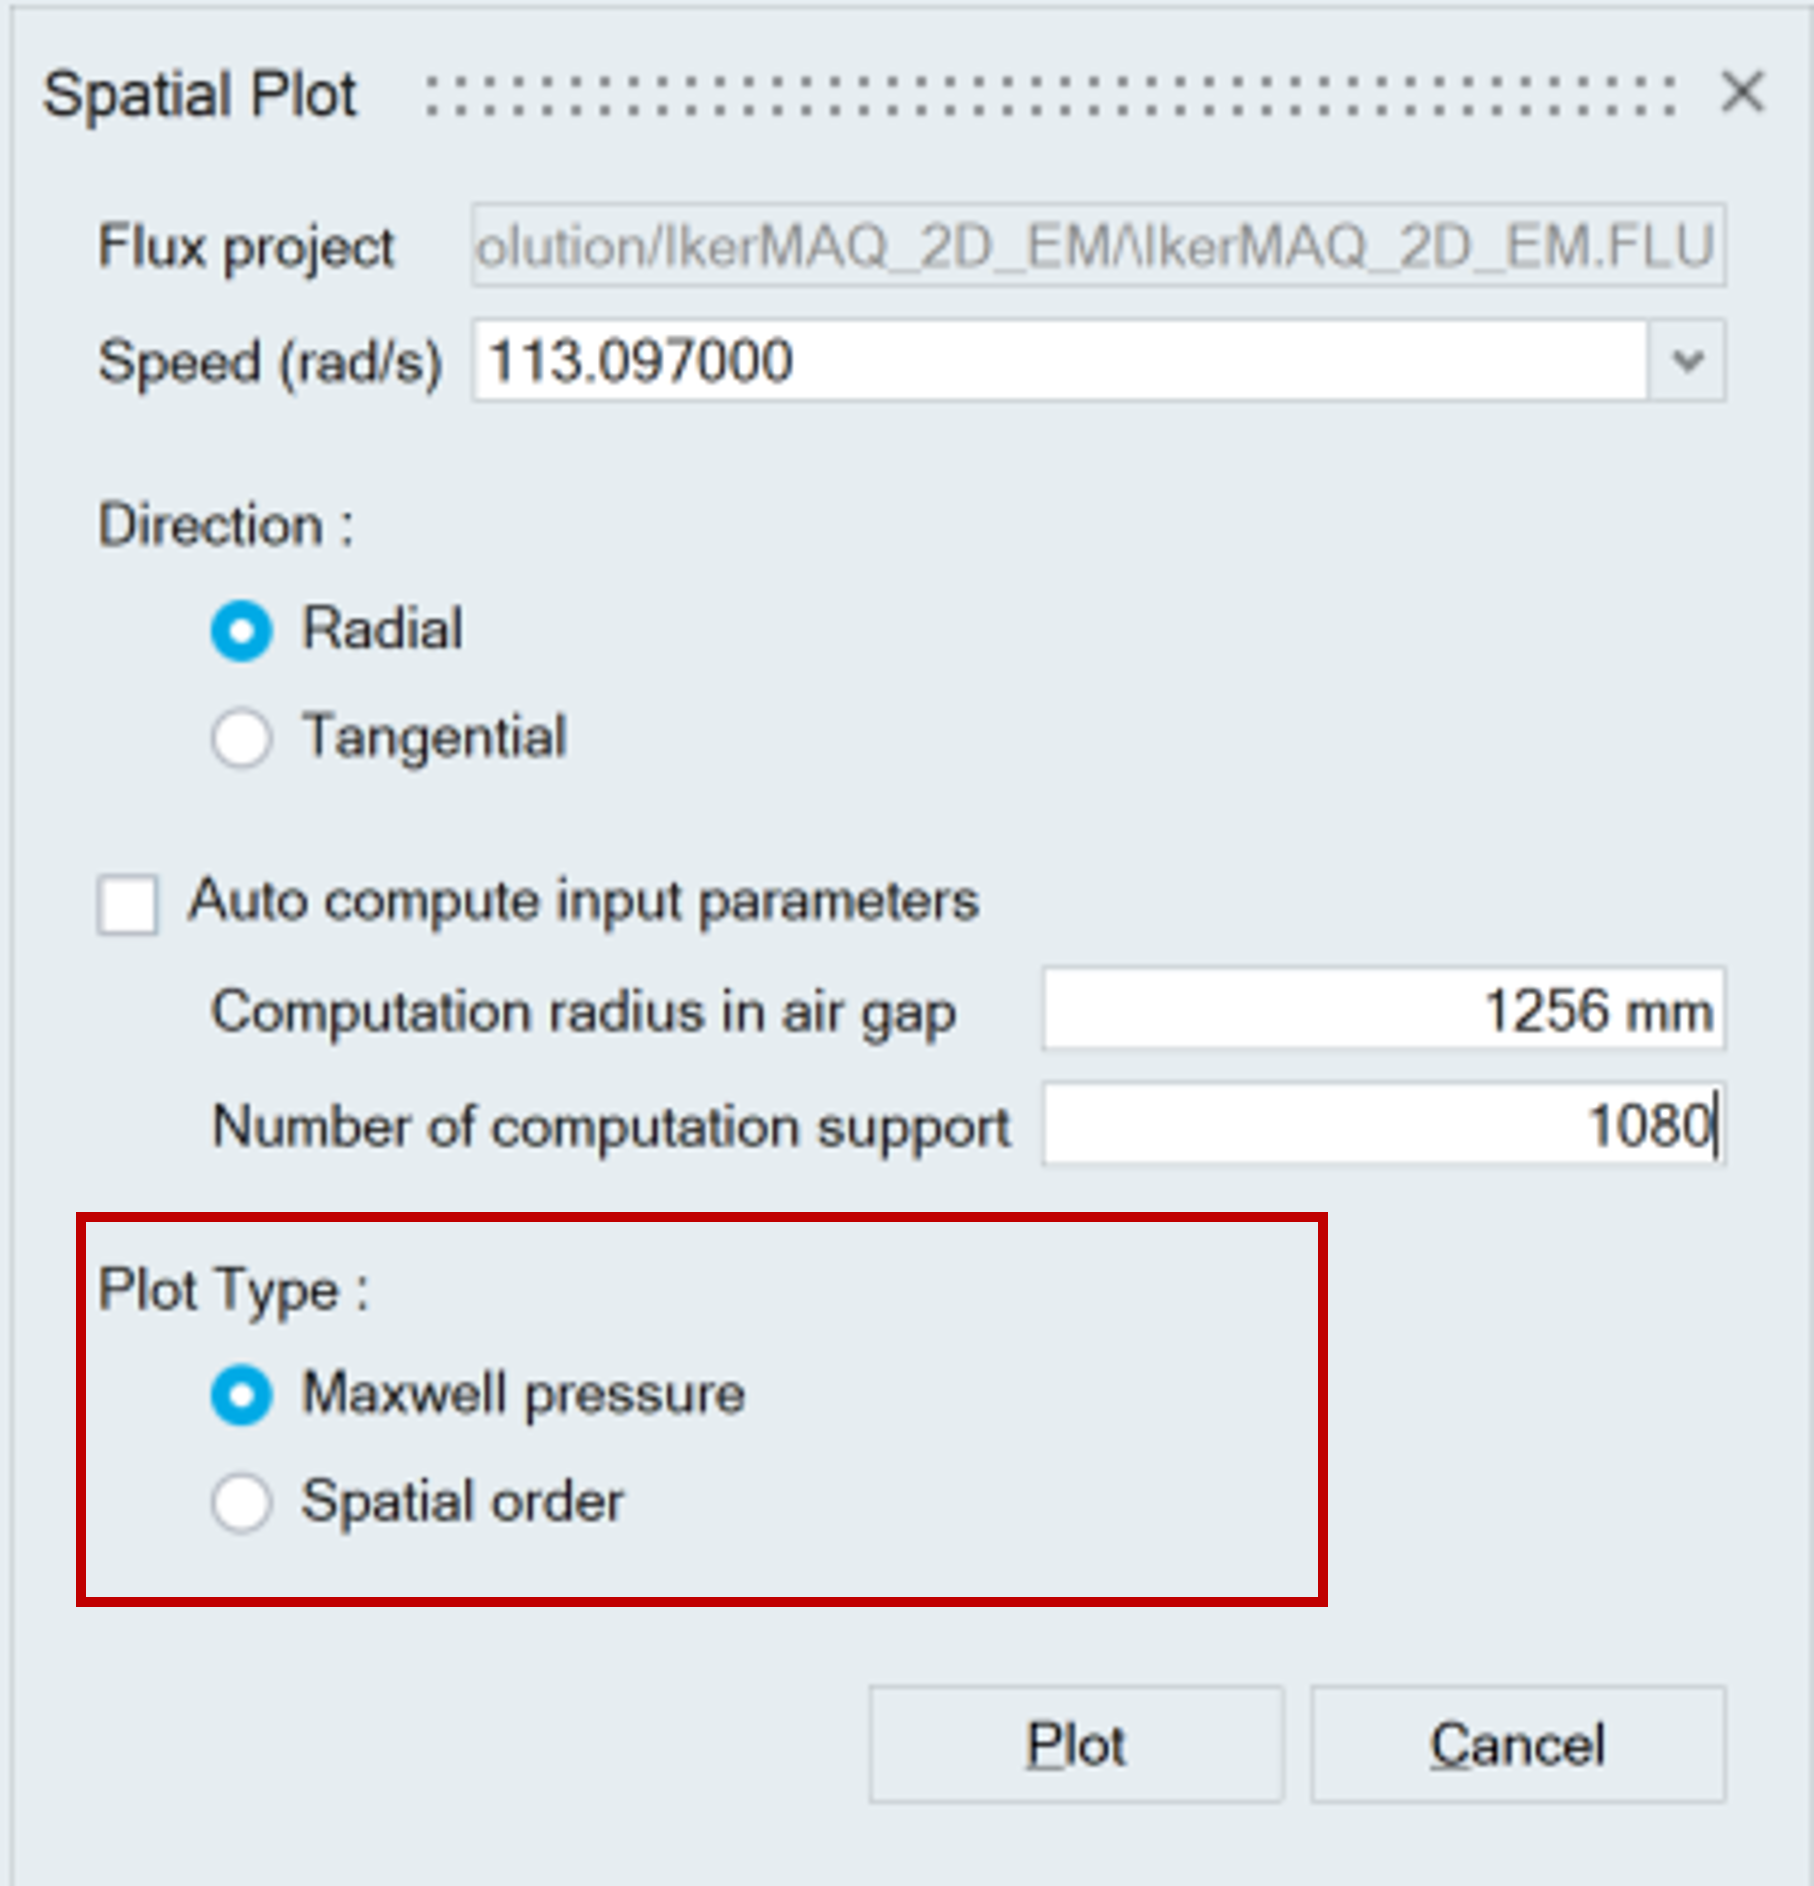Click the Speed value input field
The width and height of the screenshot is (1814, 1886).
click(x=1060, y=361)
